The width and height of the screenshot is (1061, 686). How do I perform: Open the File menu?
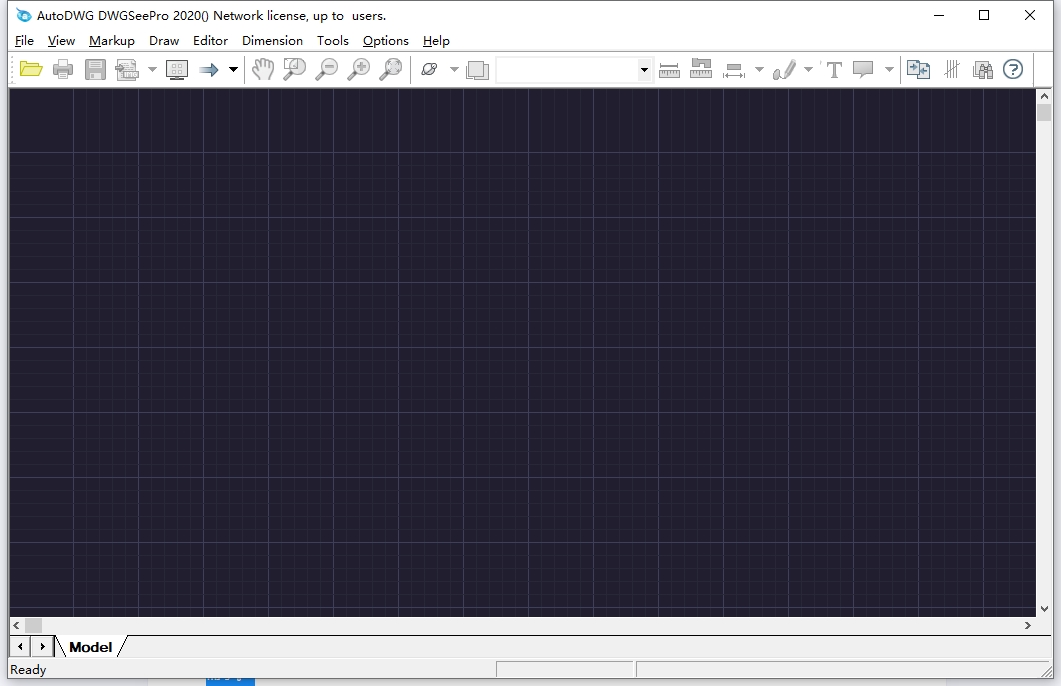tap(24, 41)
